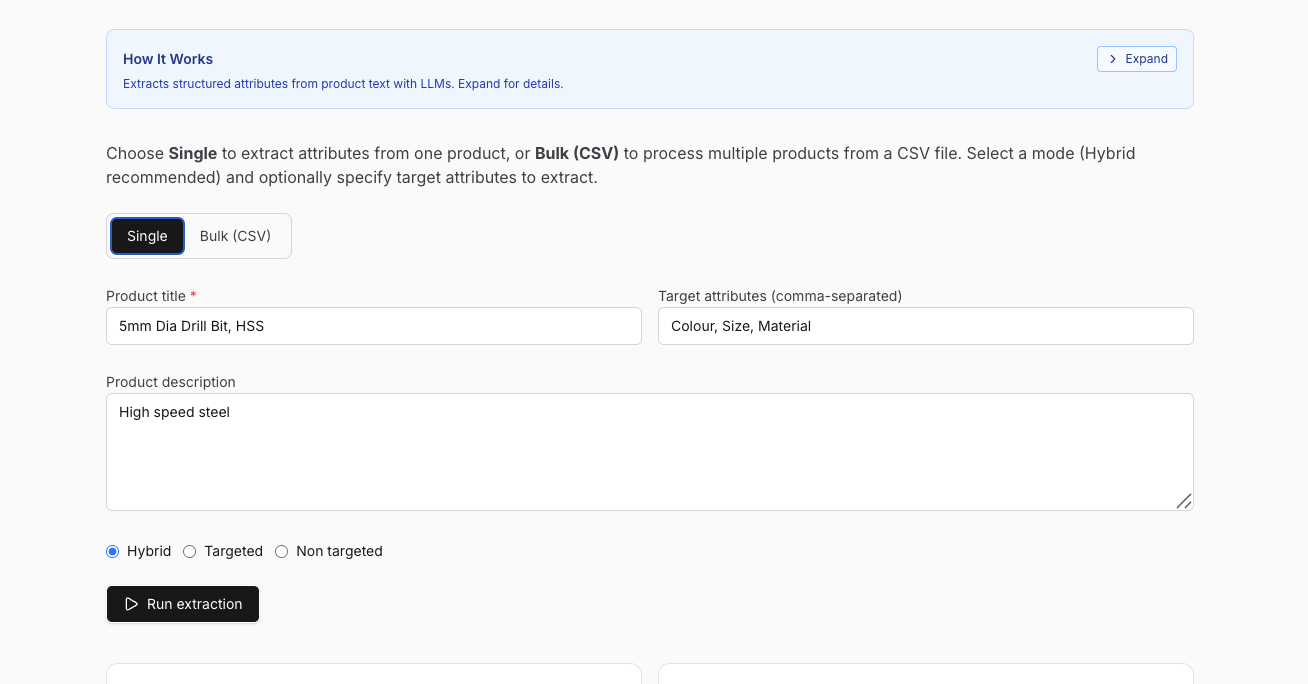
Task: Switch to the Single mode tab
Action: pos(147,236)
